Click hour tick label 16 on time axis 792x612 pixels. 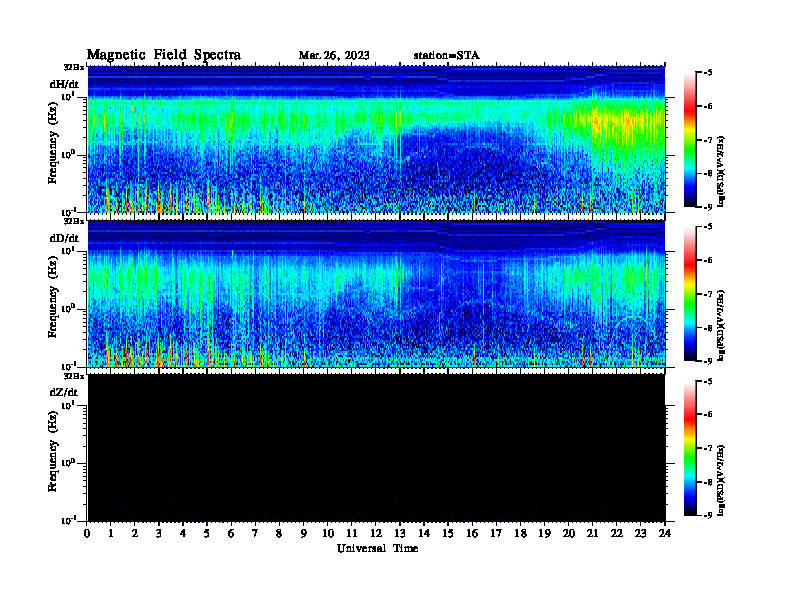(472, 534)
